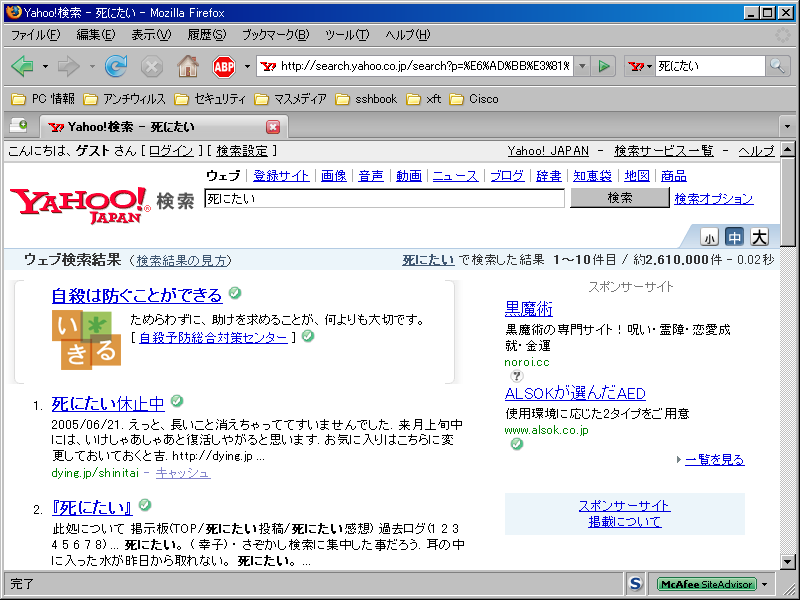Image resolution: width=800 pixels, height=600 pixels.
Task: Click the grey question mark icon under noroi.cc
Action: (x=516, y=376)
